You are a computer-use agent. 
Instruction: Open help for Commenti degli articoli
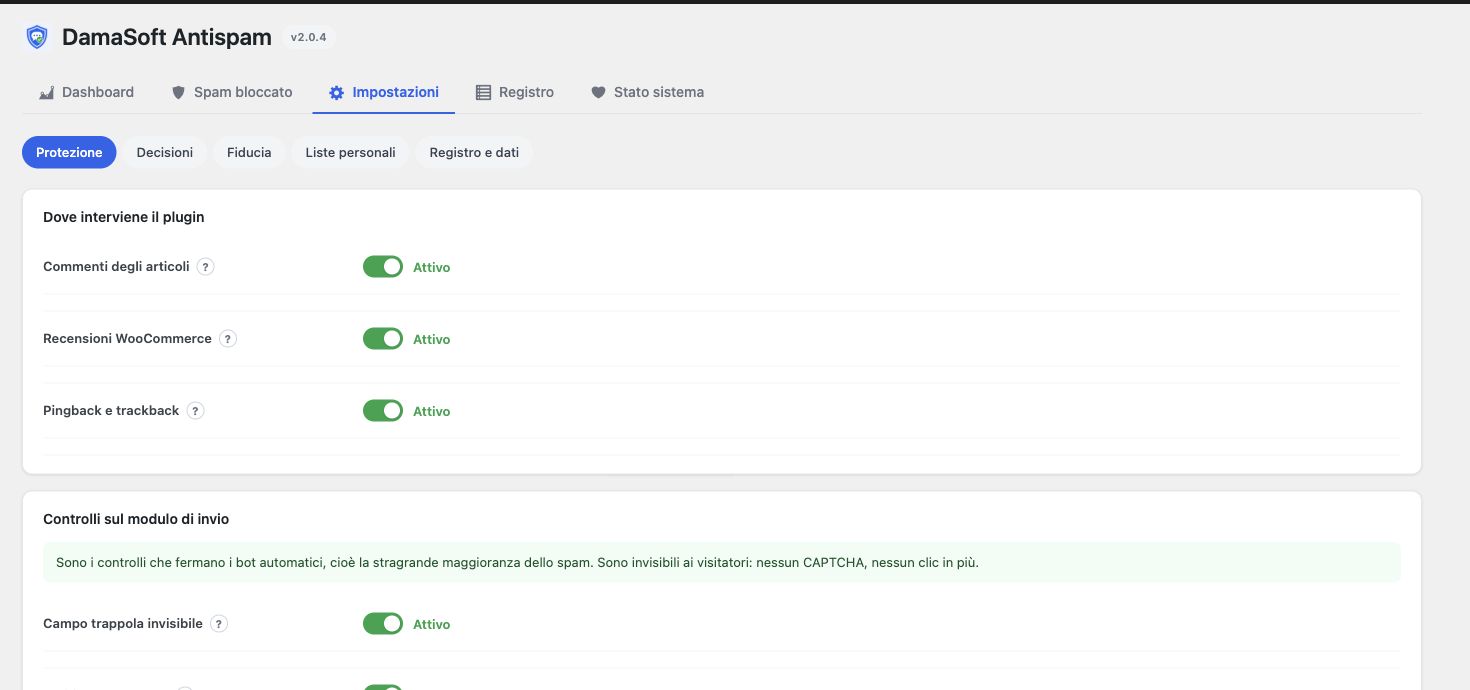coord(205,267)
